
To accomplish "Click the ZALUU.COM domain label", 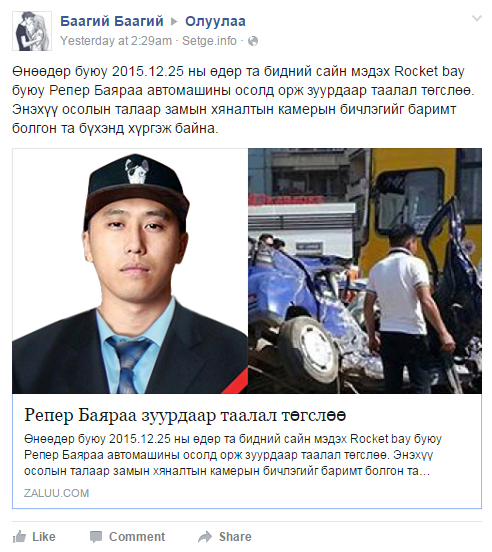I will pyautogui.click(x=56, y=493).
